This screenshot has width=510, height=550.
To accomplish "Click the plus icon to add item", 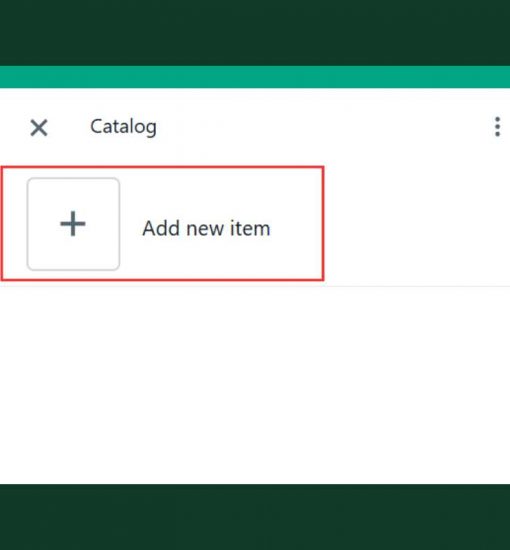I will point(73,224).
